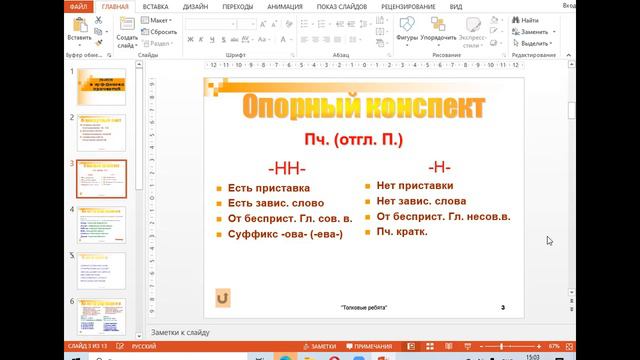Click the Comments (Примечания) button
640x360 pixels.
click(369, 346)
